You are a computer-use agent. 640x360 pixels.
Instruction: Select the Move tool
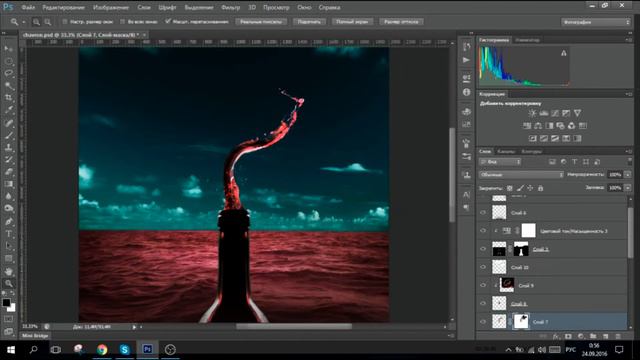coord(8,49)
